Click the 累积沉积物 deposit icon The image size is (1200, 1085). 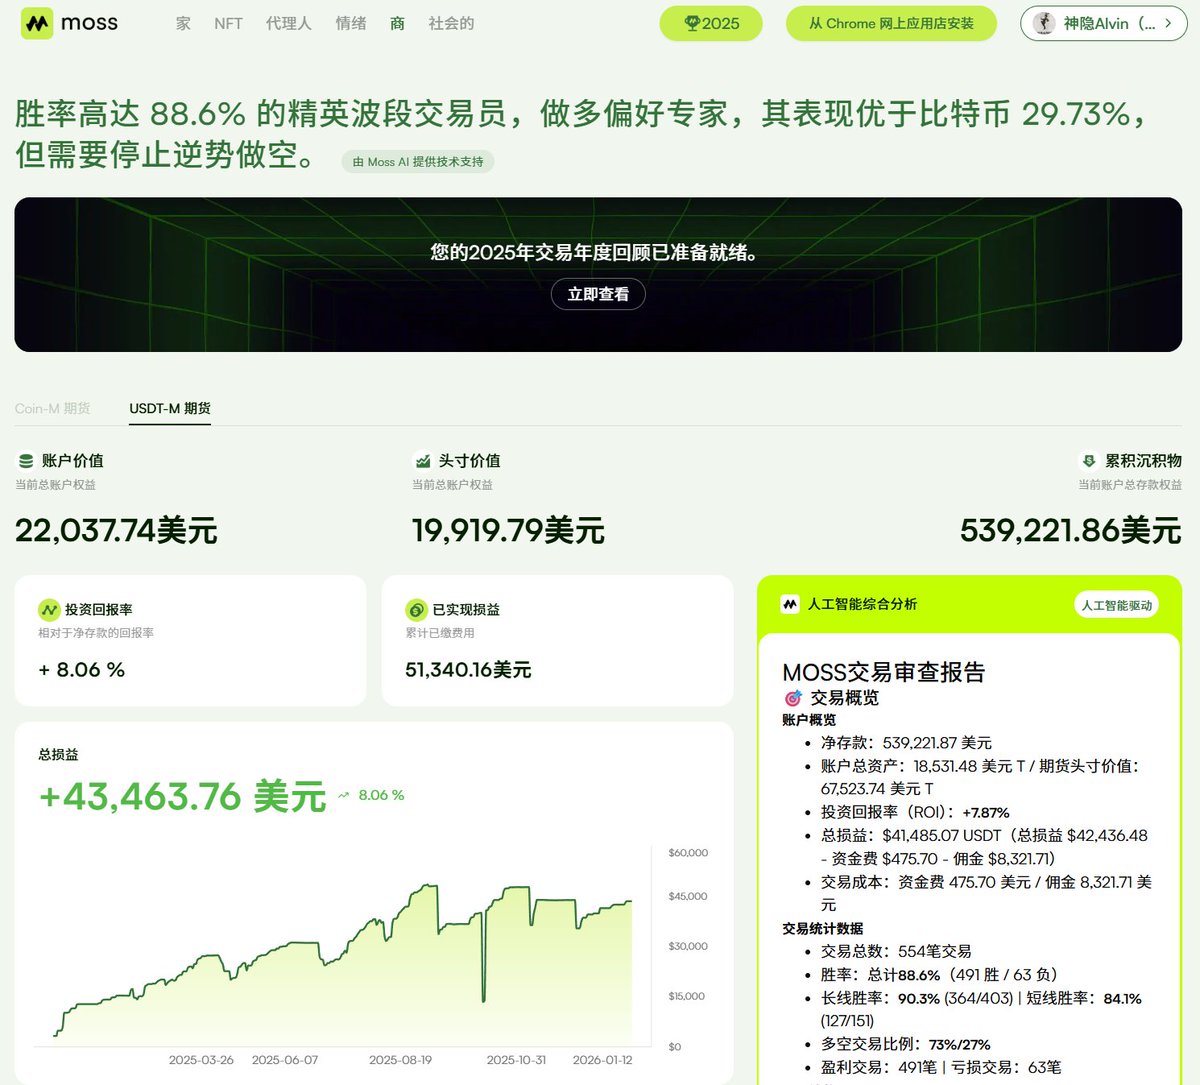click(x=1089, y=461)
